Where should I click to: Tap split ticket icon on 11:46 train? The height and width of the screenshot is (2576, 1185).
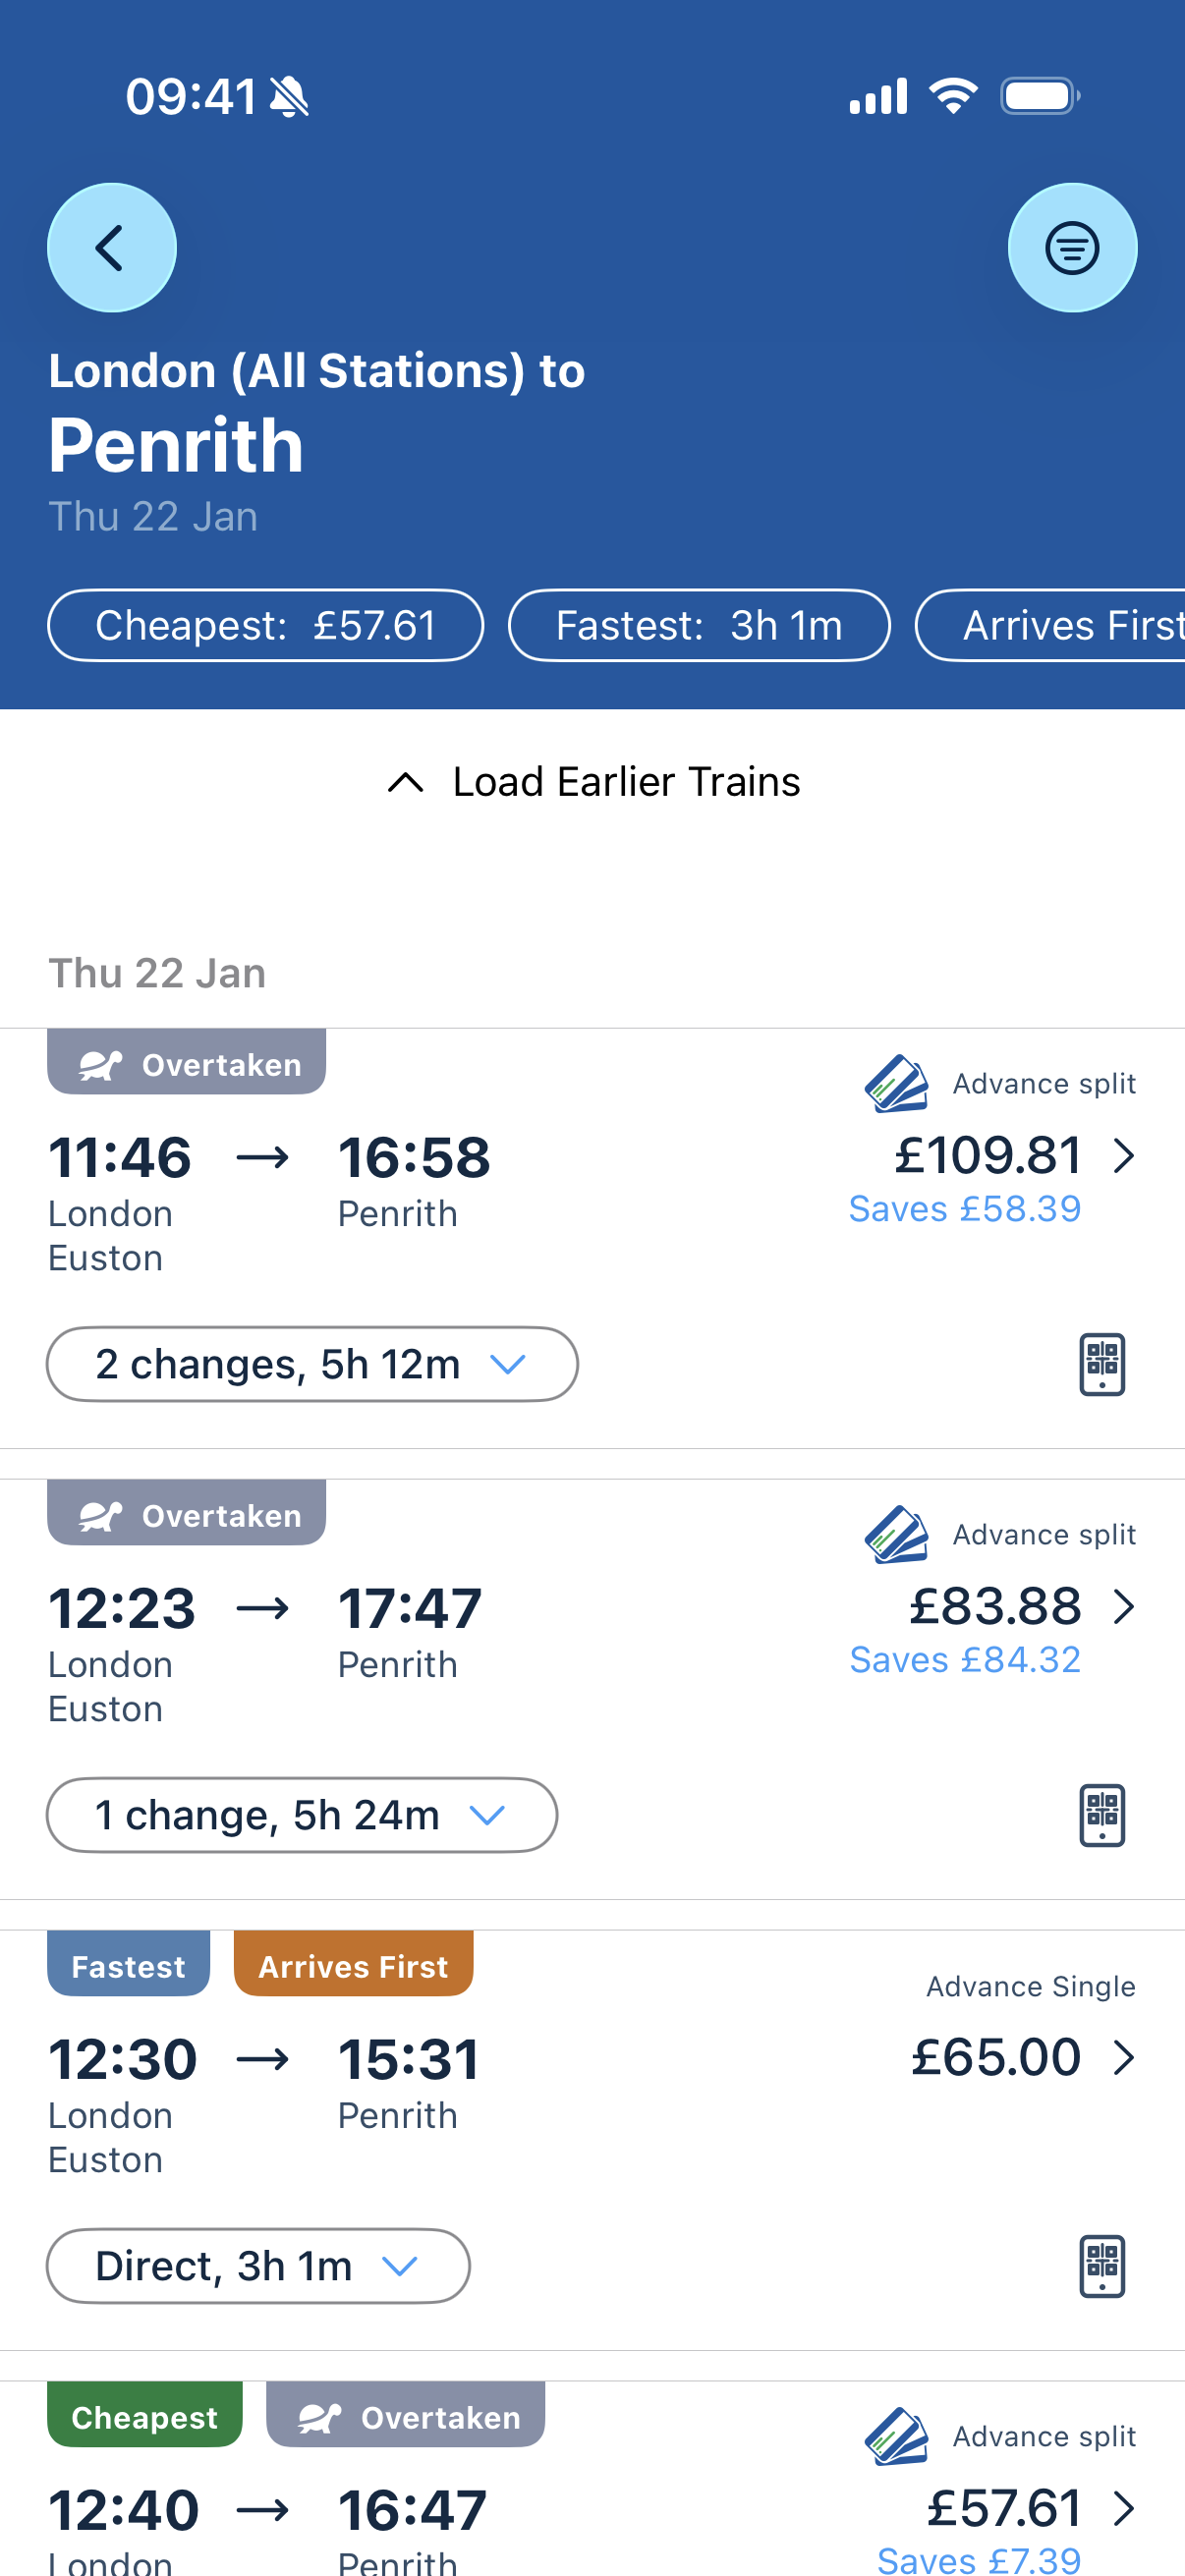pyautogui.click(x=896, y=1084)
